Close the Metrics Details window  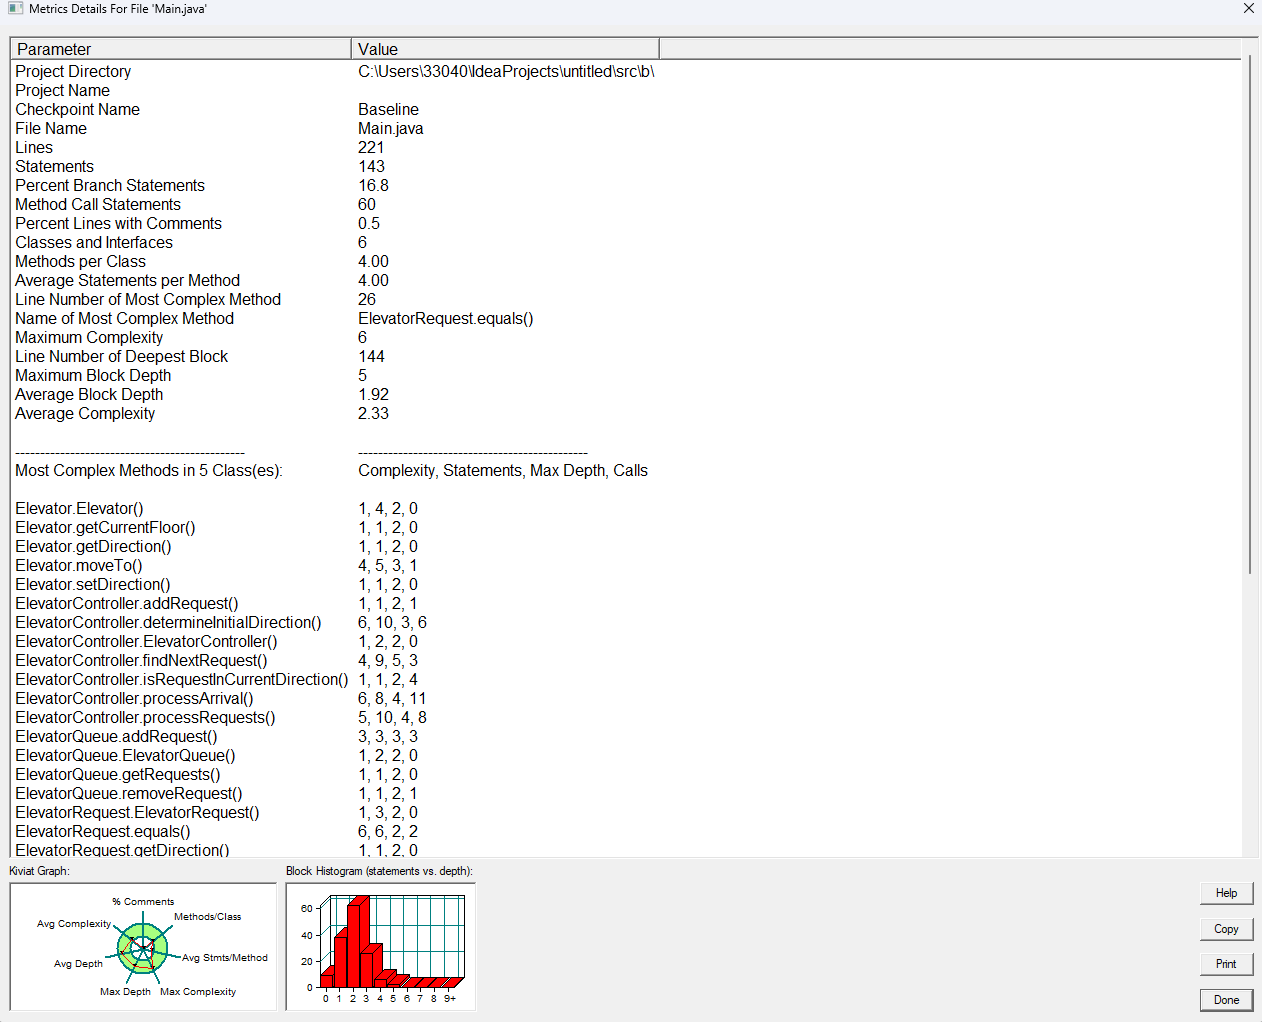point(1248,8)
